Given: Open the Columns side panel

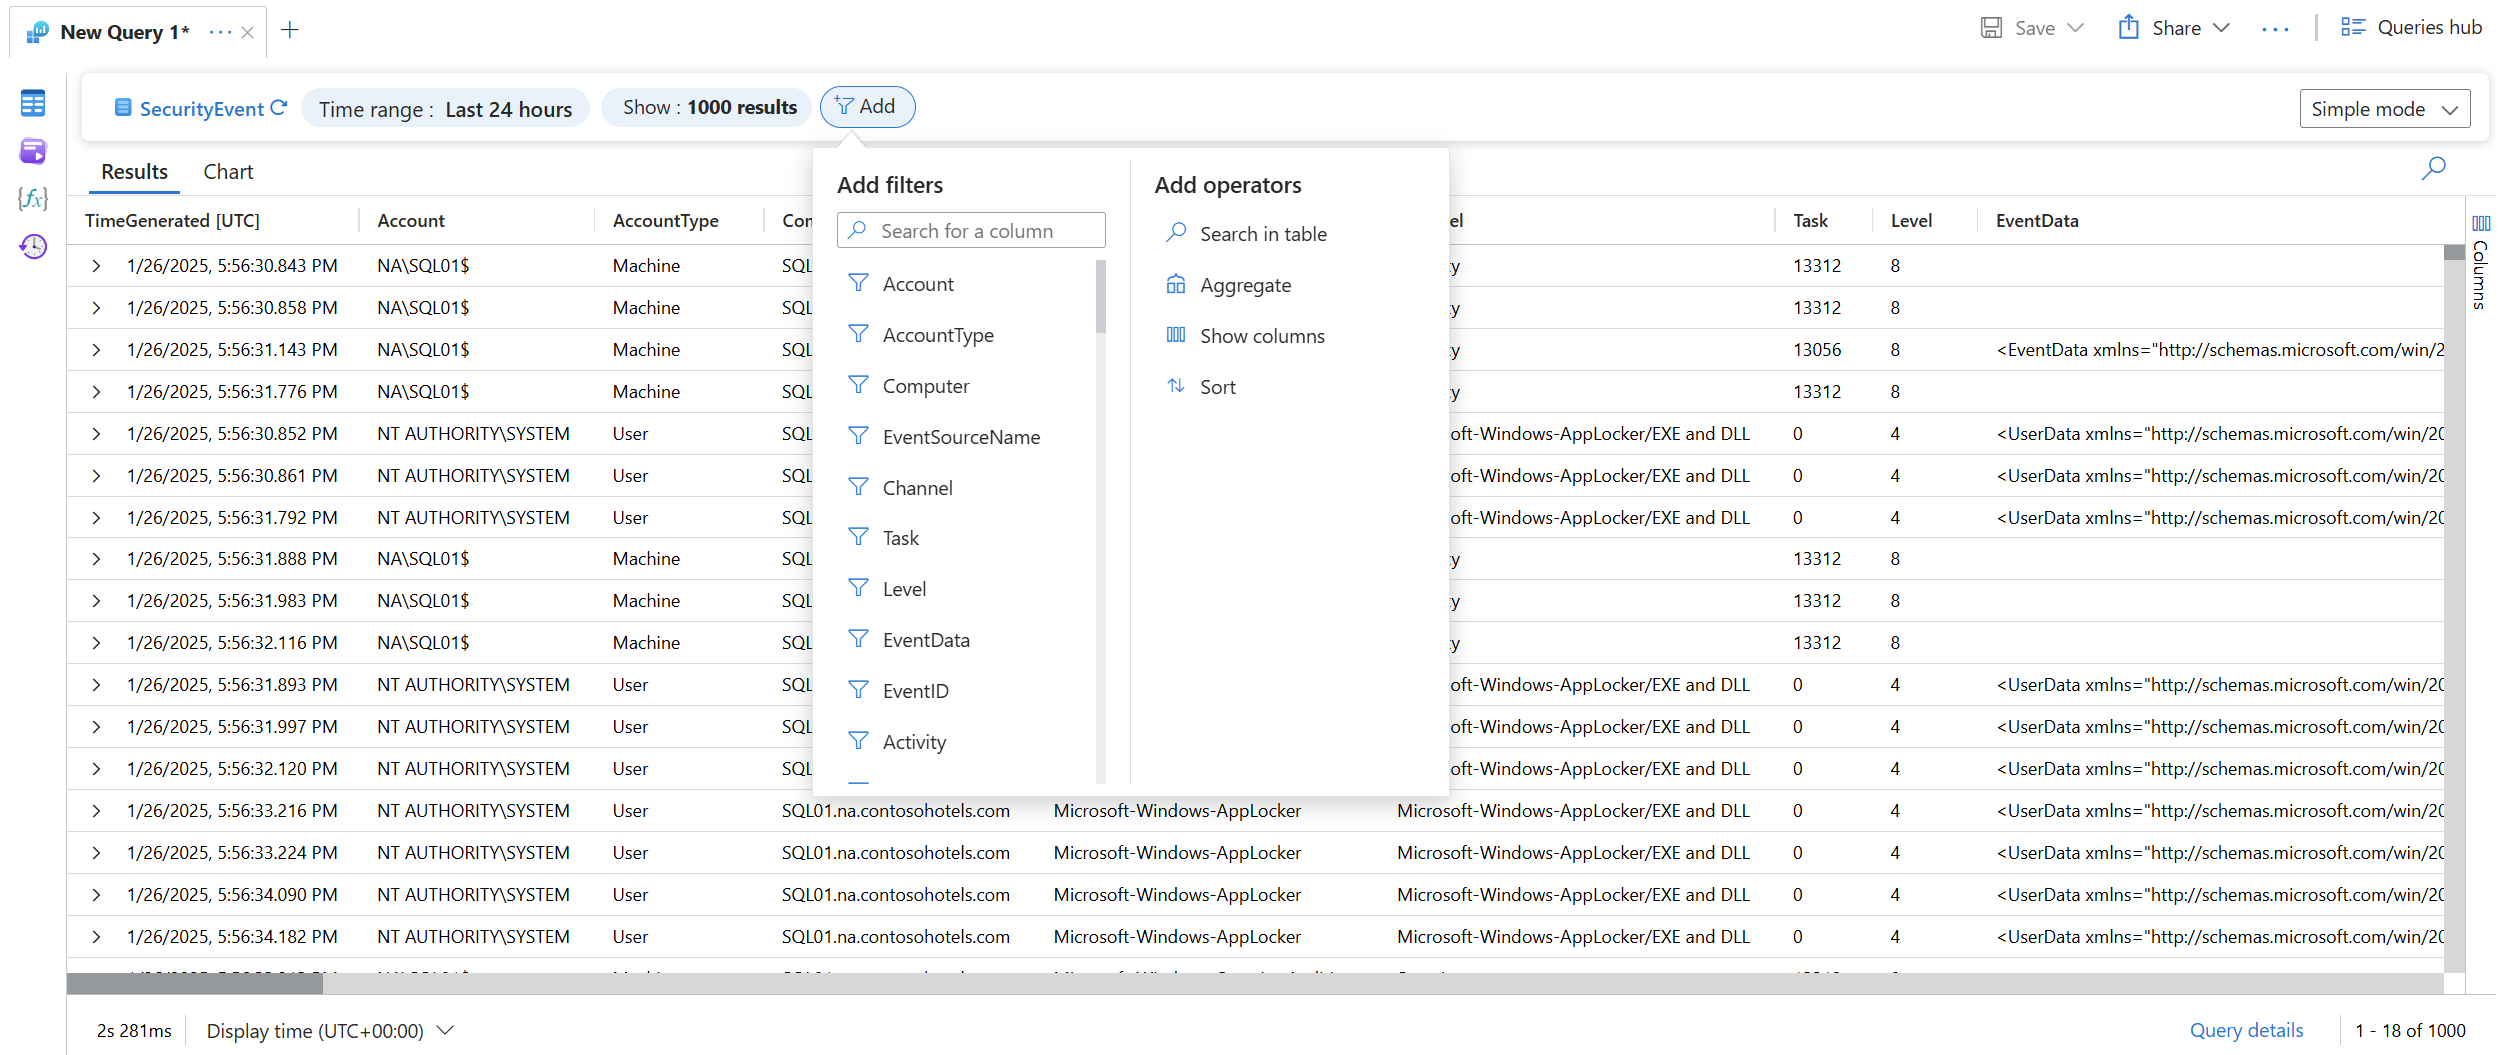Looking at the screenshot, I should point(2480,262).
